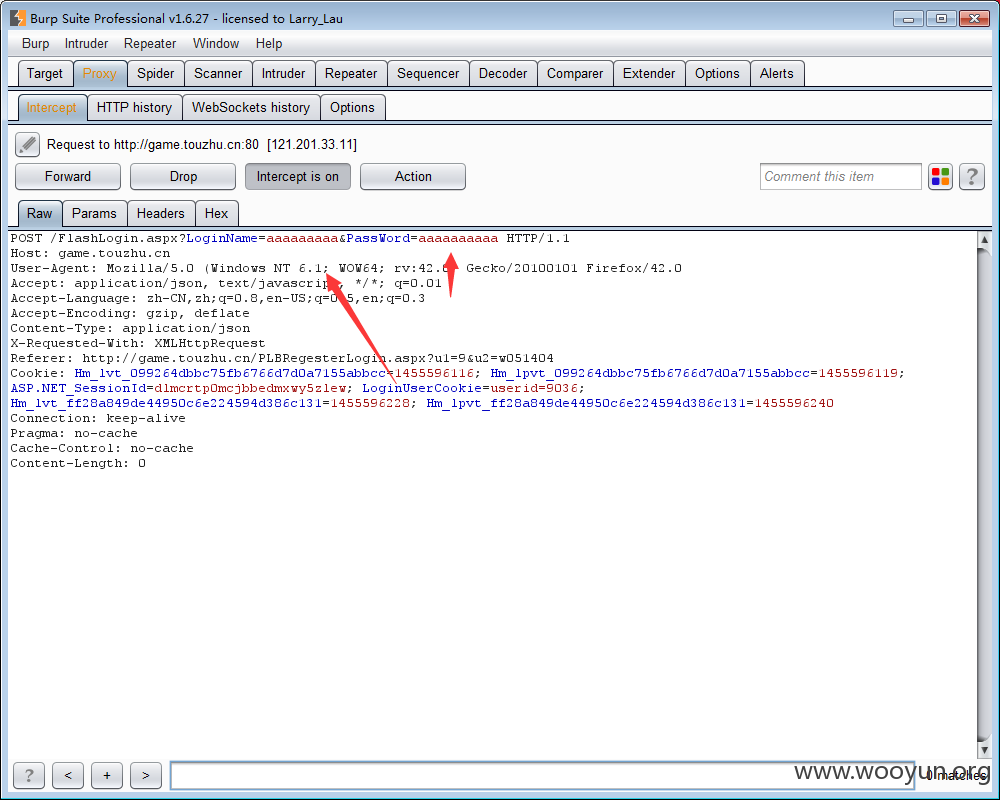Switch to the Spider tab
This screenshot has height=800, width=1000.
[156, 74]
